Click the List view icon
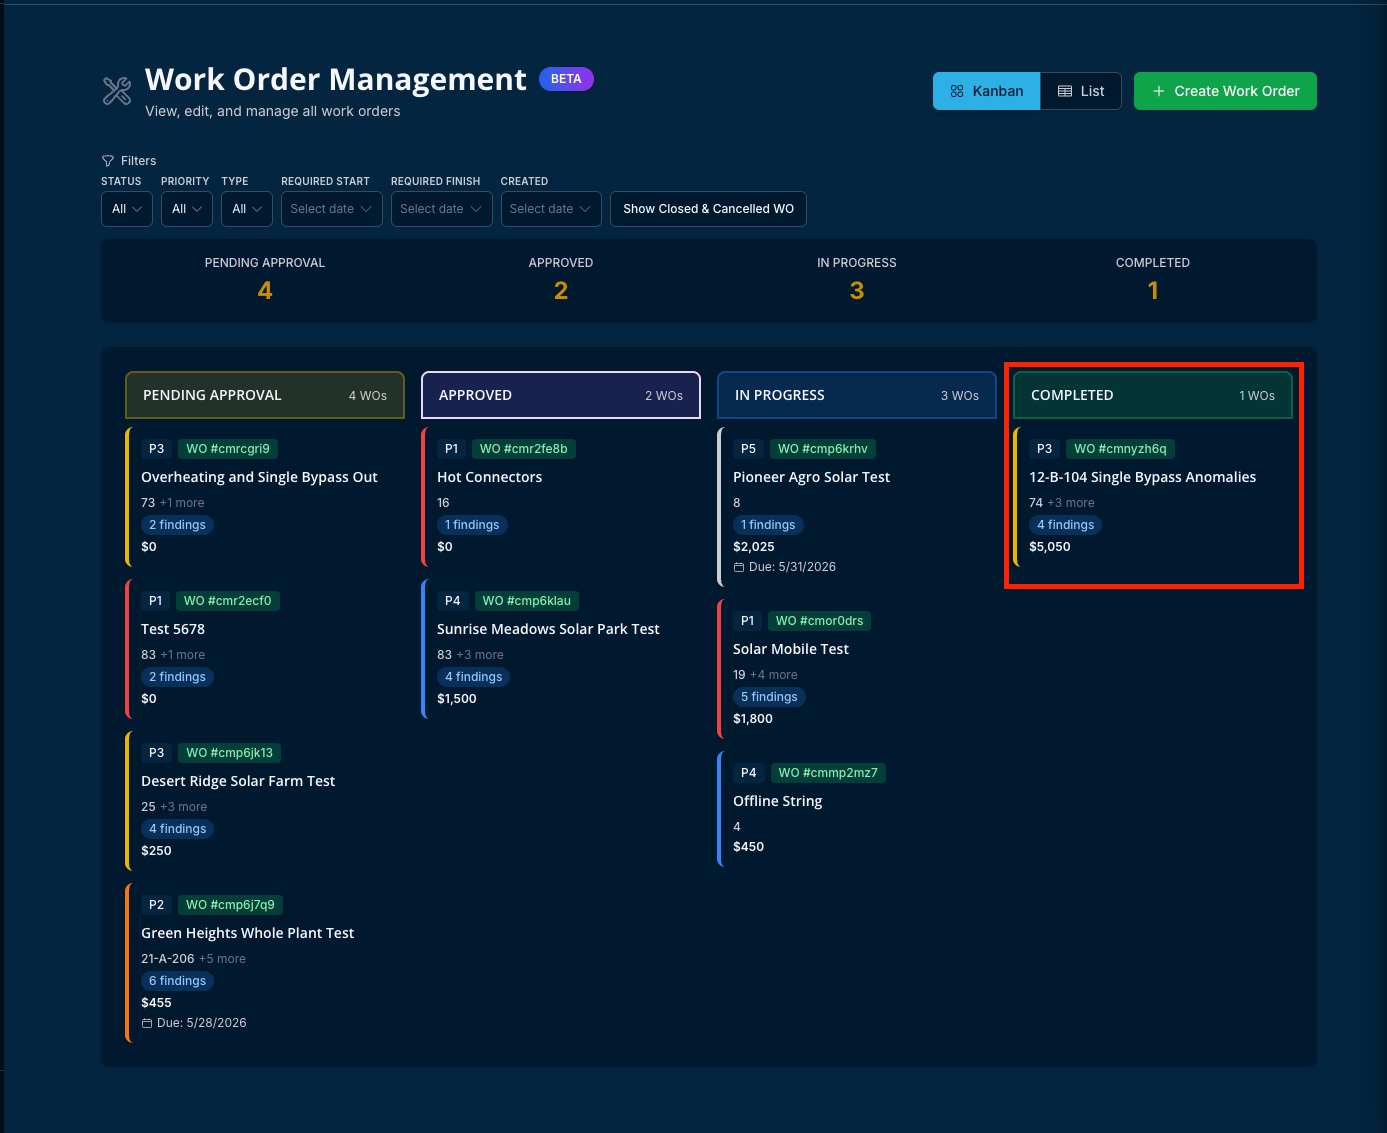 1065,91
